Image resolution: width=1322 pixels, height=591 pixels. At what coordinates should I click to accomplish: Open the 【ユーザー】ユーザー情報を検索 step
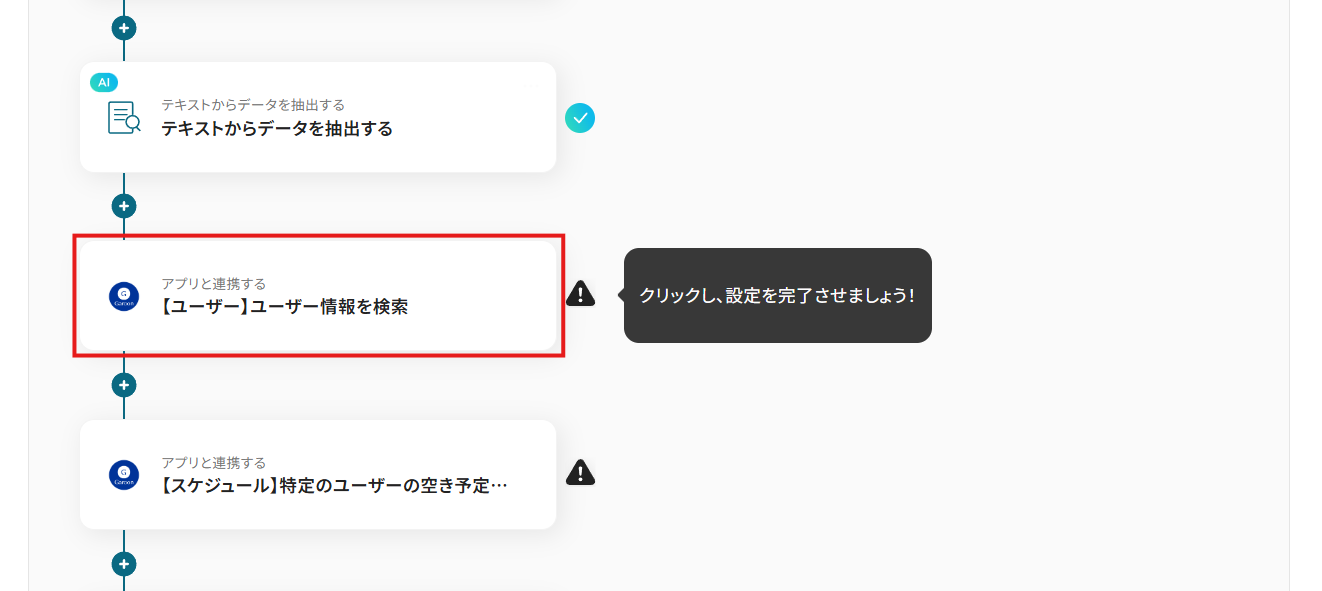point(285,308)
